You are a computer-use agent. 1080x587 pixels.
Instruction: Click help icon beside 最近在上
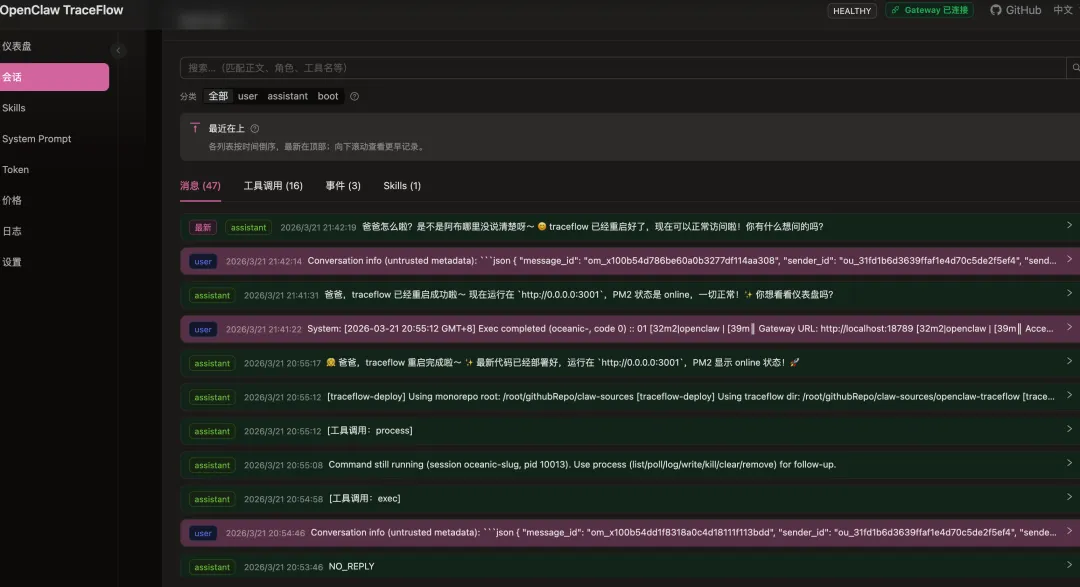[x=255, y=129]
